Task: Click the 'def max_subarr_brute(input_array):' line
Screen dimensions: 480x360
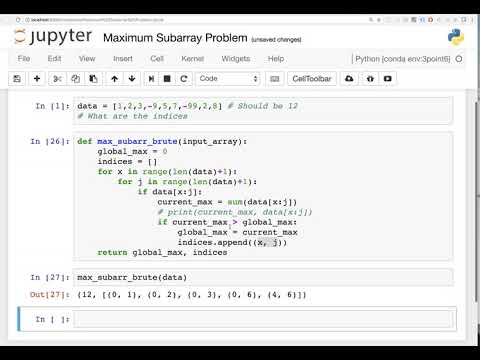Action: click(x=162, y=141)
